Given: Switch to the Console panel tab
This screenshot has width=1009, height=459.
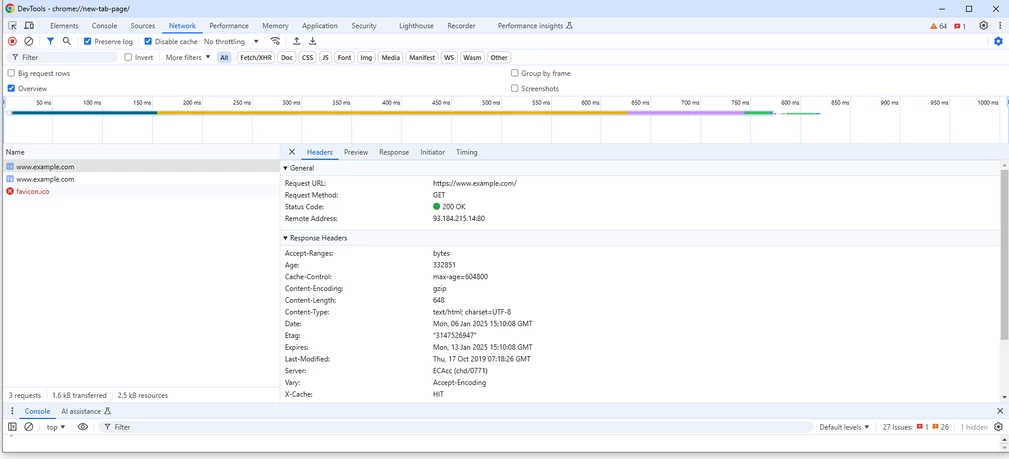Looking at the screenshot, I should coord(104,26).
